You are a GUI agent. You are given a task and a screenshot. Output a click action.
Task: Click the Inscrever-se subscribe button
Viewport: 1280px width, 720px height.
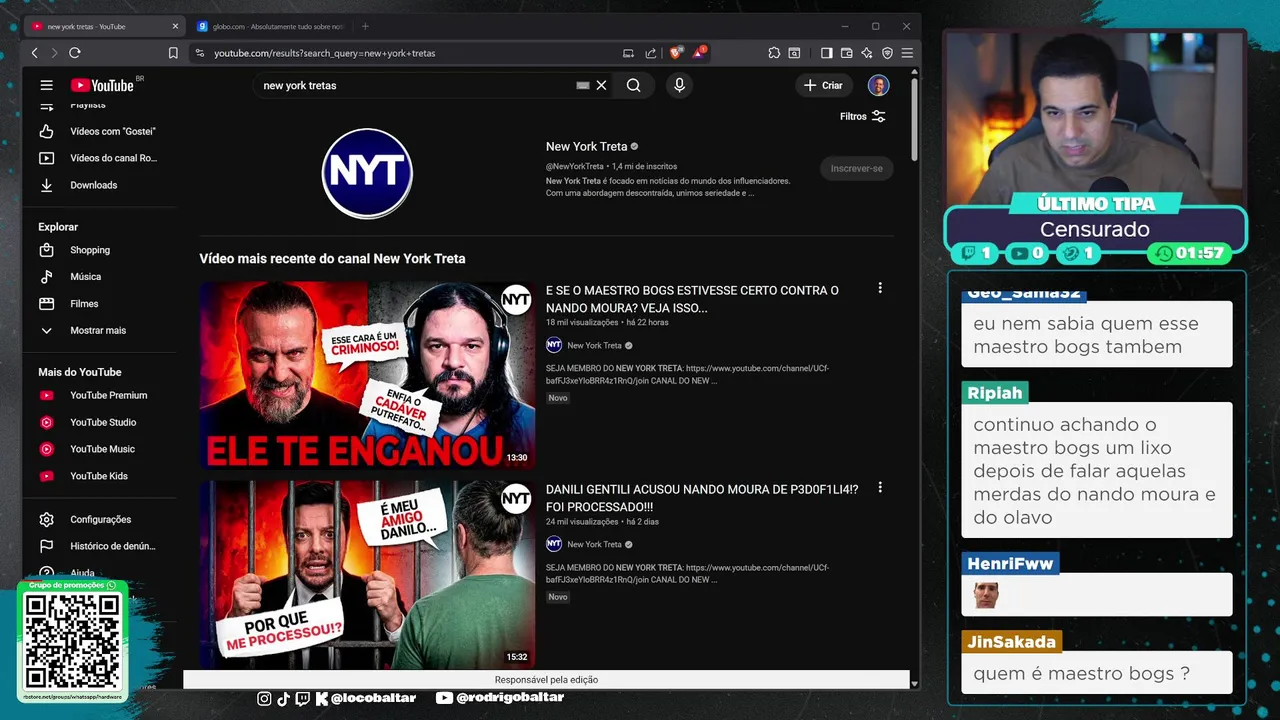(856, 168)
